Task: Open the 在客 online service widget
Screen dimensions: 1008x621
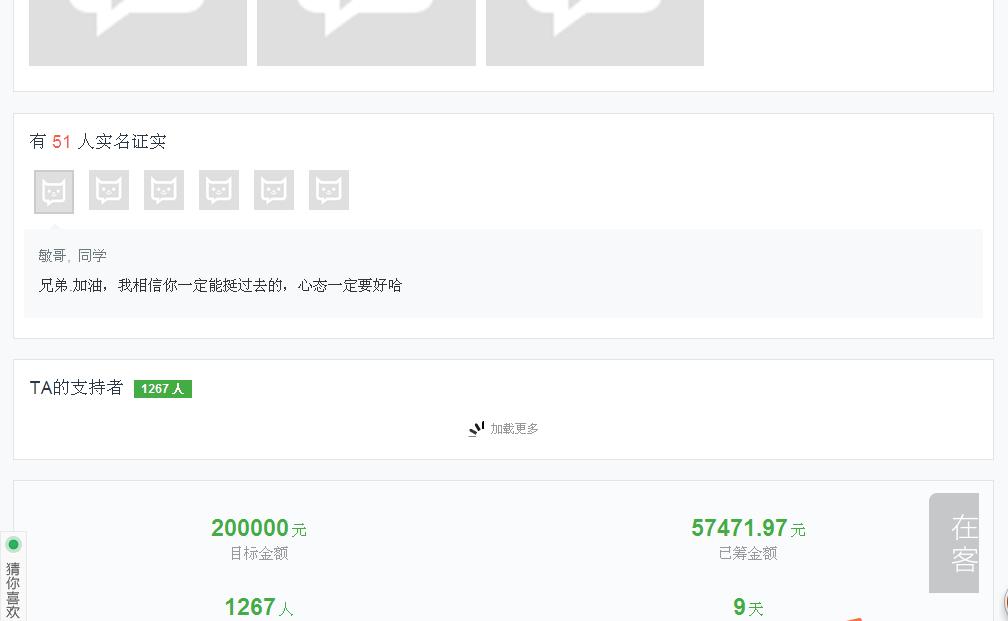Action: [956, 543]
